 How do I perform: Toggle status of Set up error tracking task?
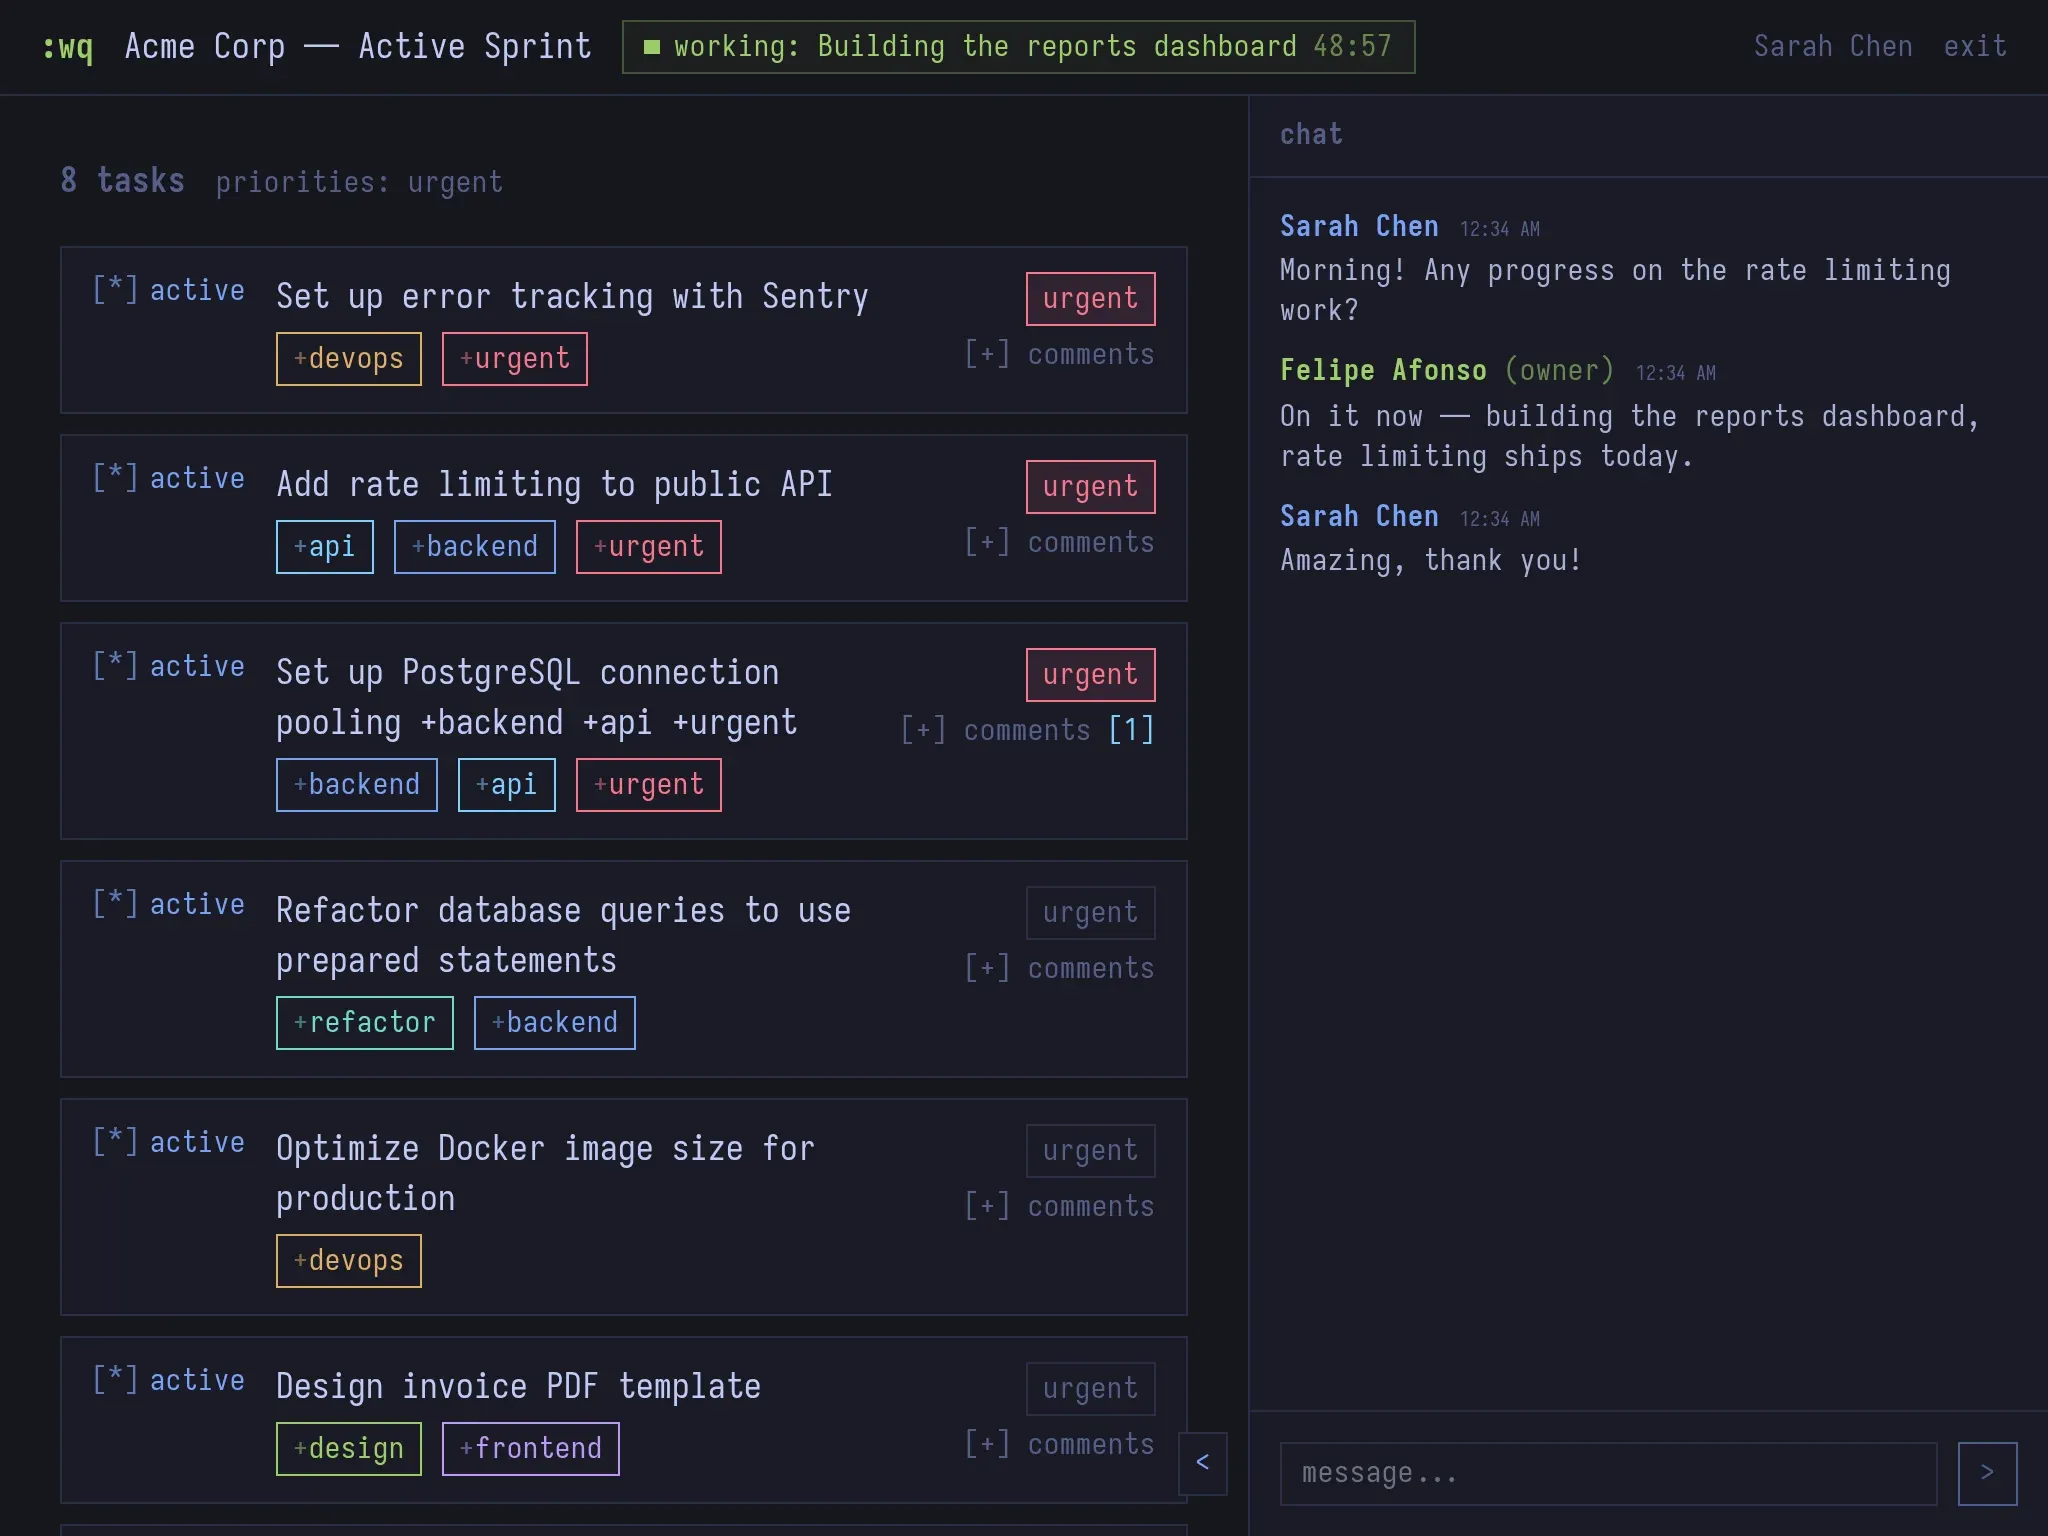click(x=168, y=290)
